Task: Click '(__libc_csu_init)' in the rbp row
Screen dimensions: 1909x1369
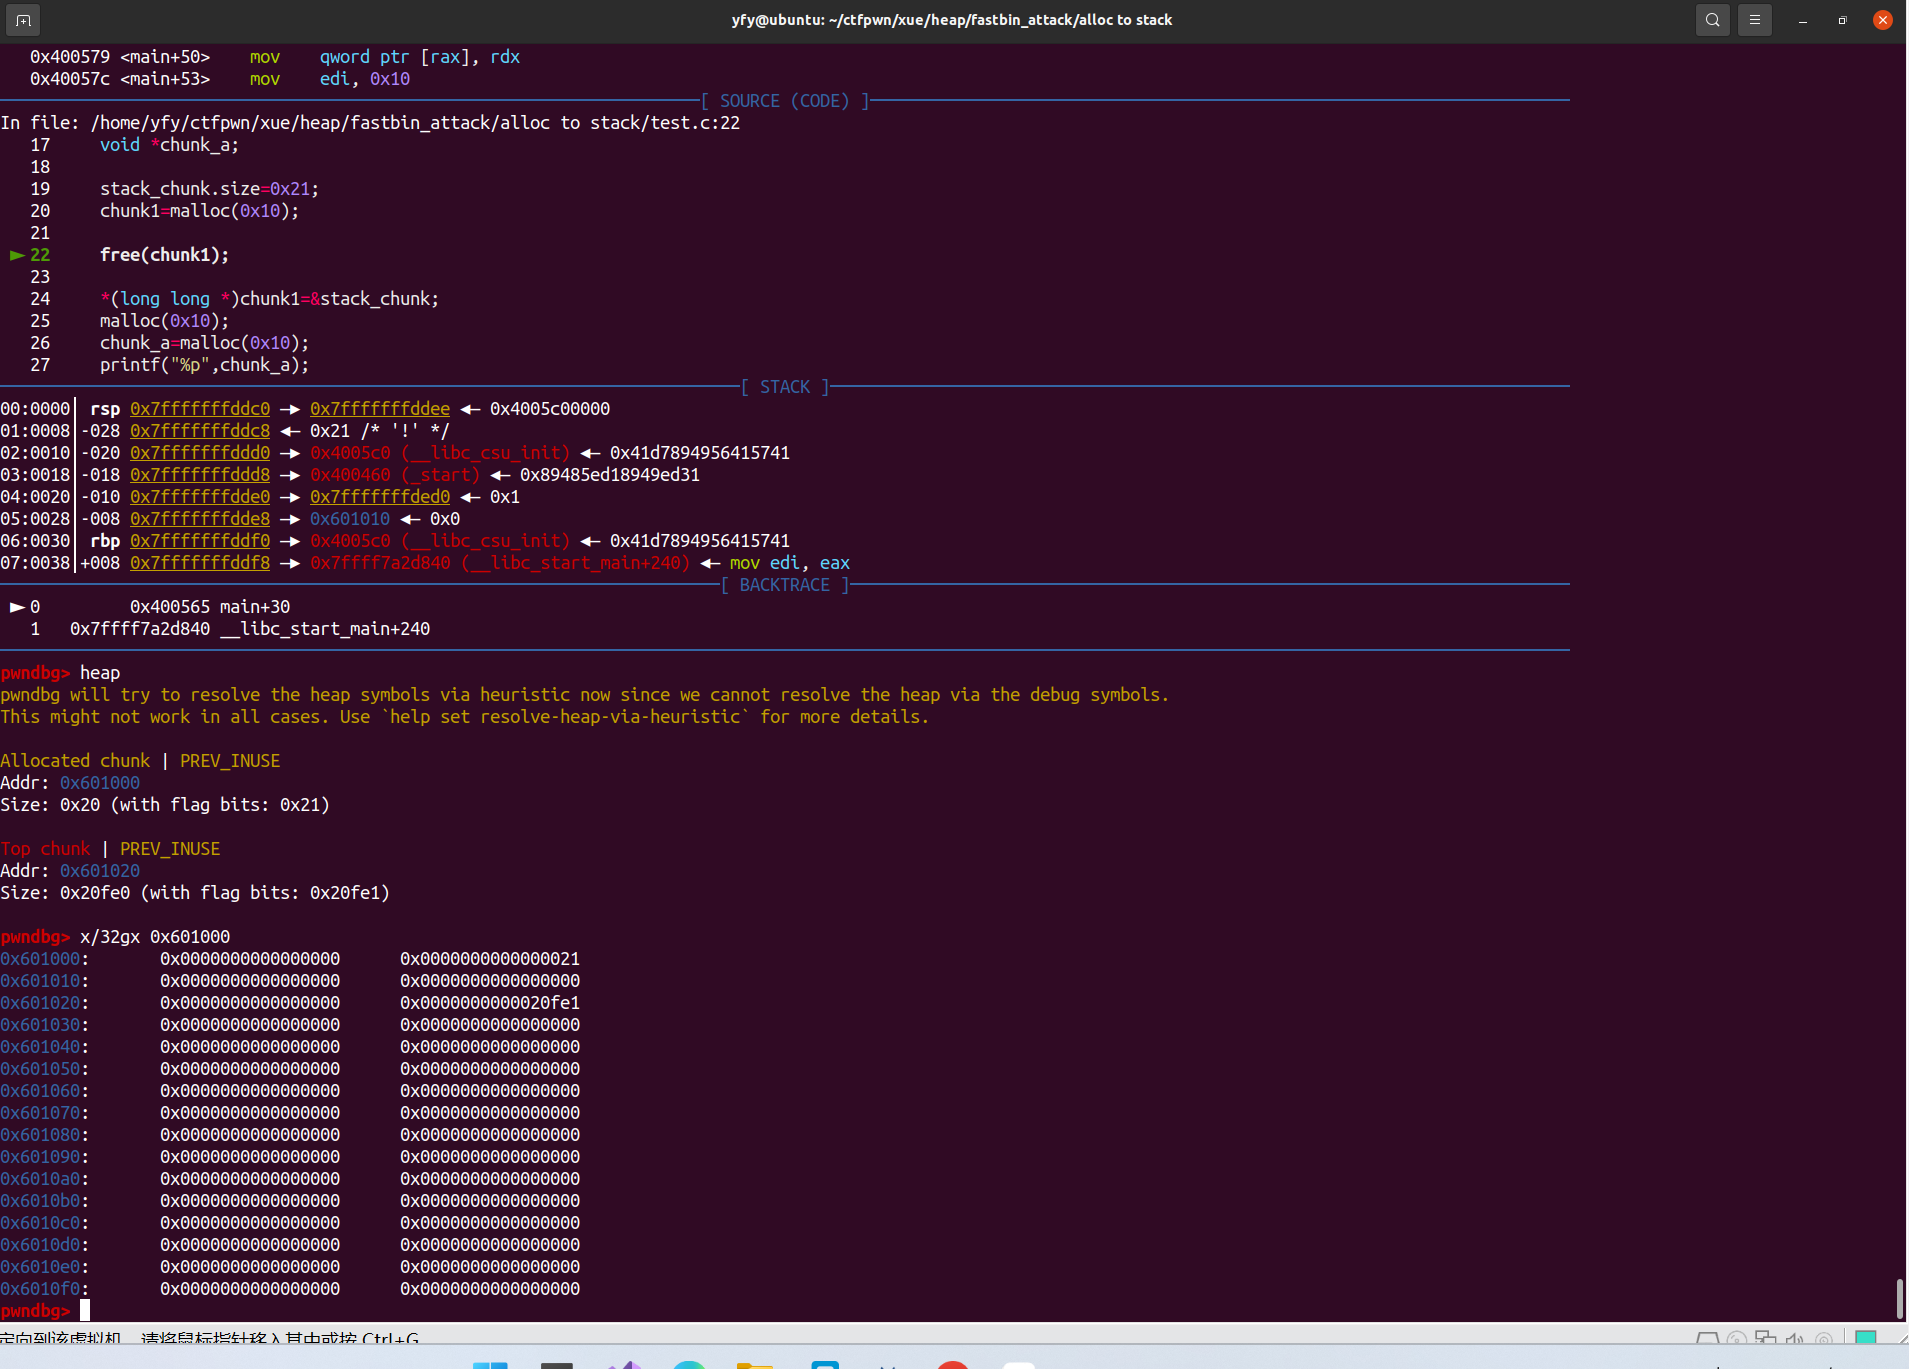Action: coord(485,541)
